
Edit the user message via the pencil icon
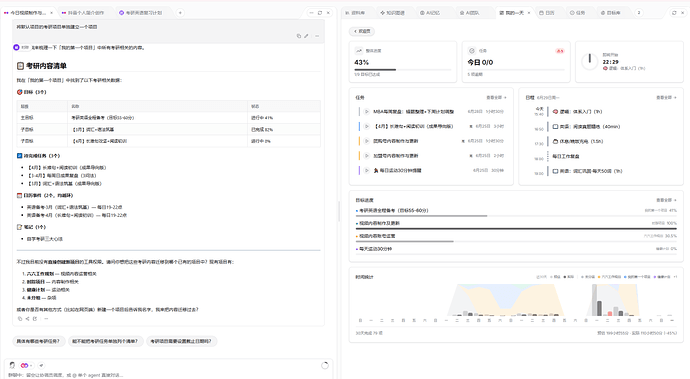(x=306, y=36)
